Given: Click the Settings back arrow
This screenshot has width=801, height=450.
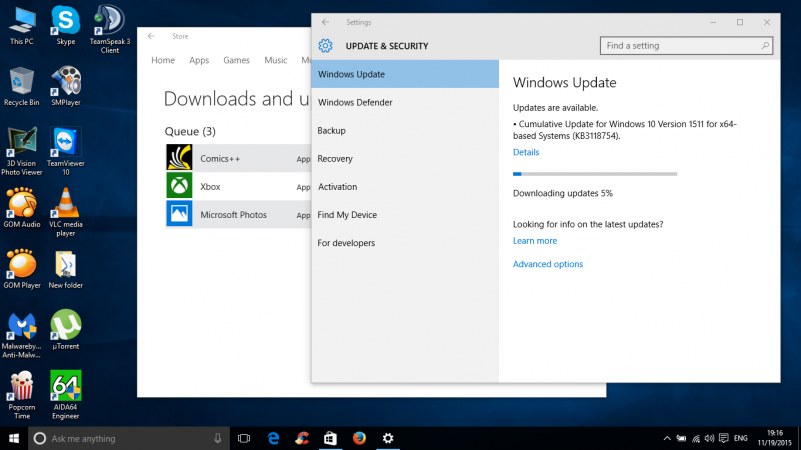Looking at the screenshot, I should pos(325,22).
